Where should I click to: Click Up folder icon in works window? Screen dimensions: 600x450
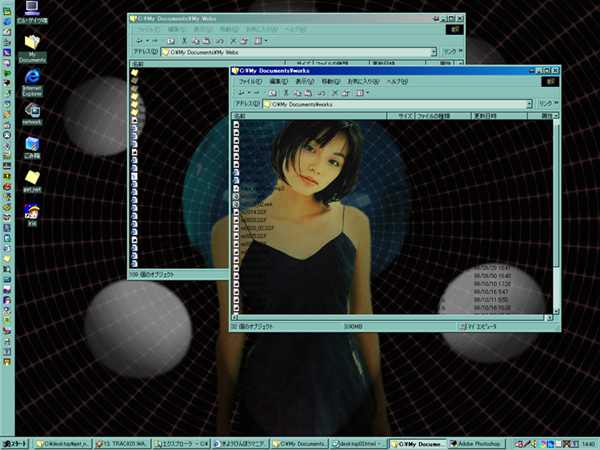[272, 93]
